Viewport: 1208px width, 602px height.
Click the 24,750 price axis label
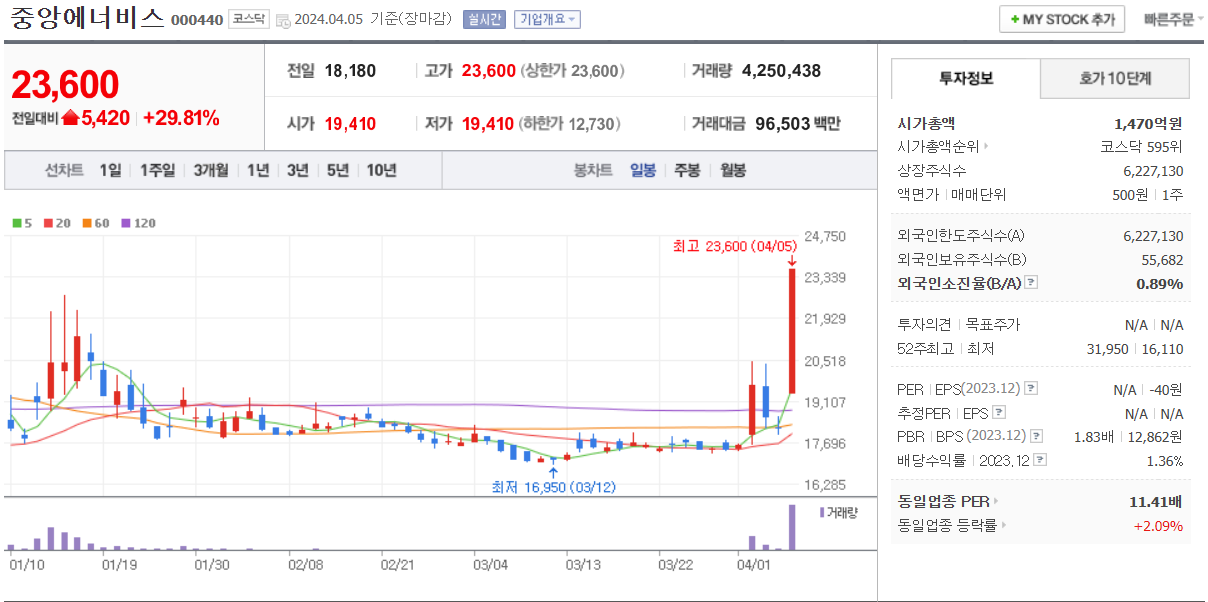pos(825,236)
